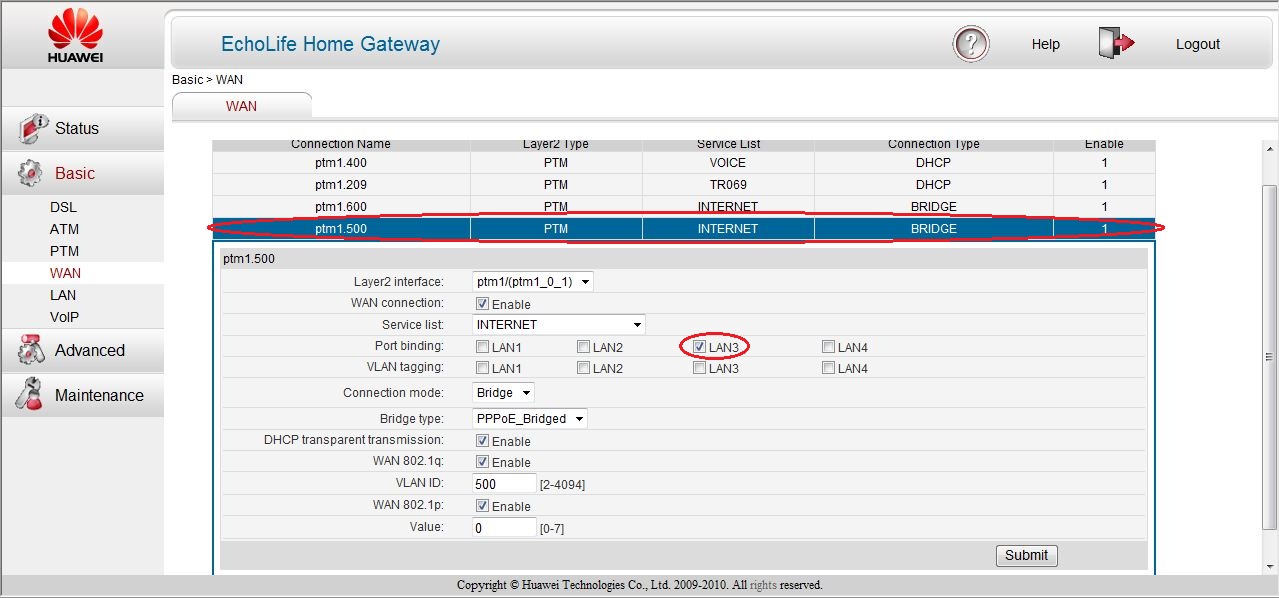Disable DHCP transparent transmission
This screenshot has width=1279, height=598.
click(483, 440)
